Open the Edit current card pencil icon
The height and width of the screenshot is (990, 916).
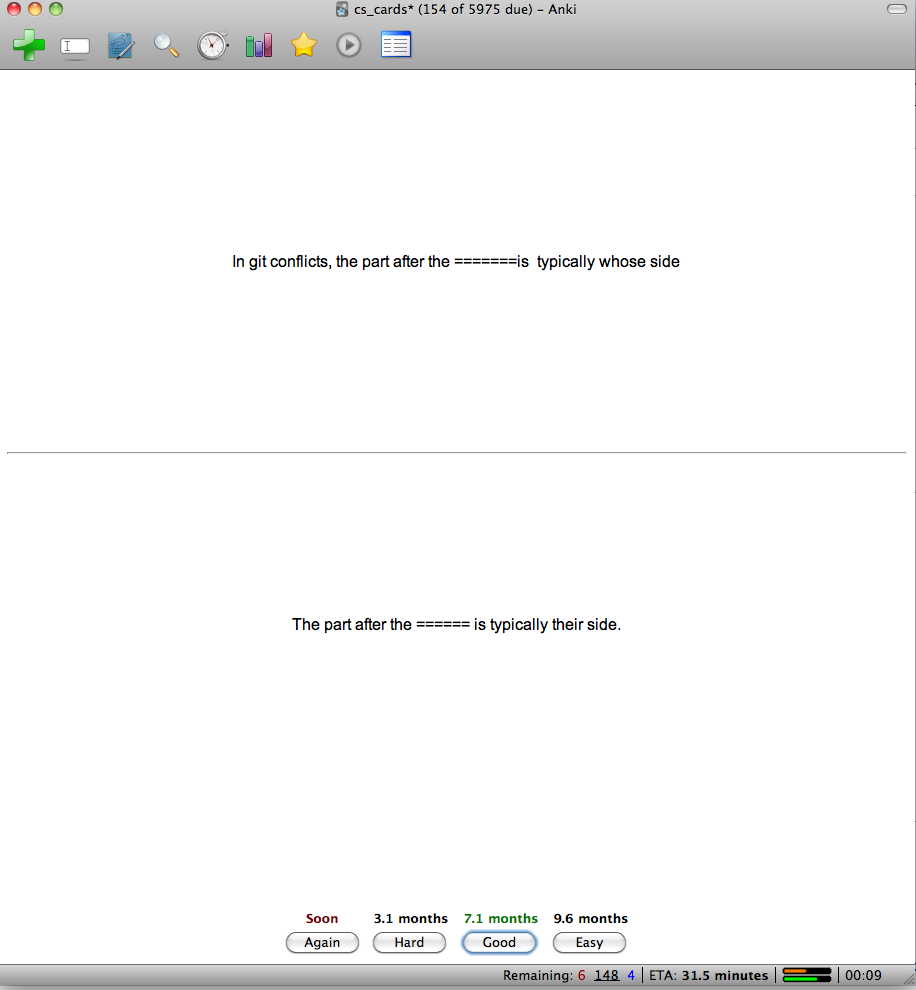coord(121,46)
